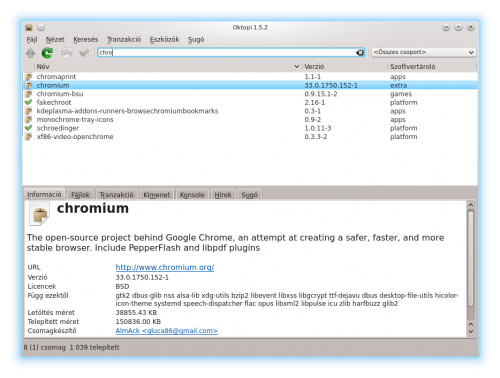Switch to the Fájlok tab

coord(80,195)
